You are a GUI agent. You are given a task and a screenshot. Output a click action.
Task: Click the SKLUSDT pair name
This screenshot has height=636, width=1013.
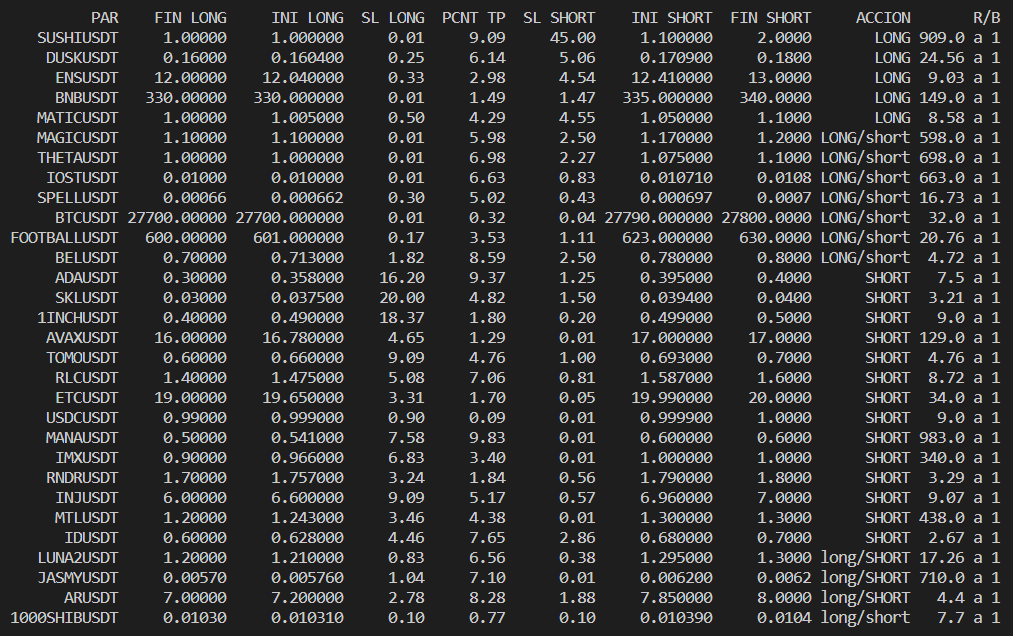[87, 298]
